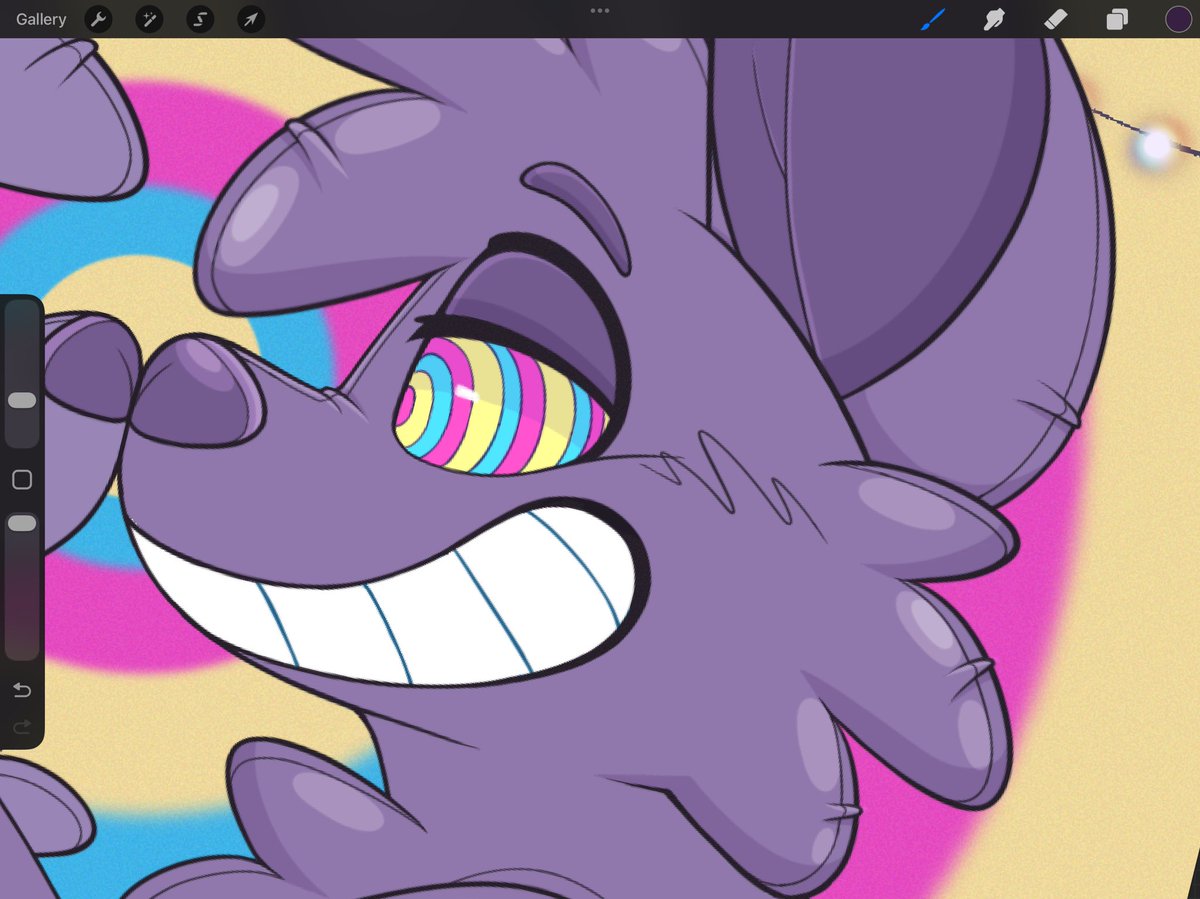Tap the three-dot handle at top center
This screenshot has width=1200, height=899.
tap(600, 11)
